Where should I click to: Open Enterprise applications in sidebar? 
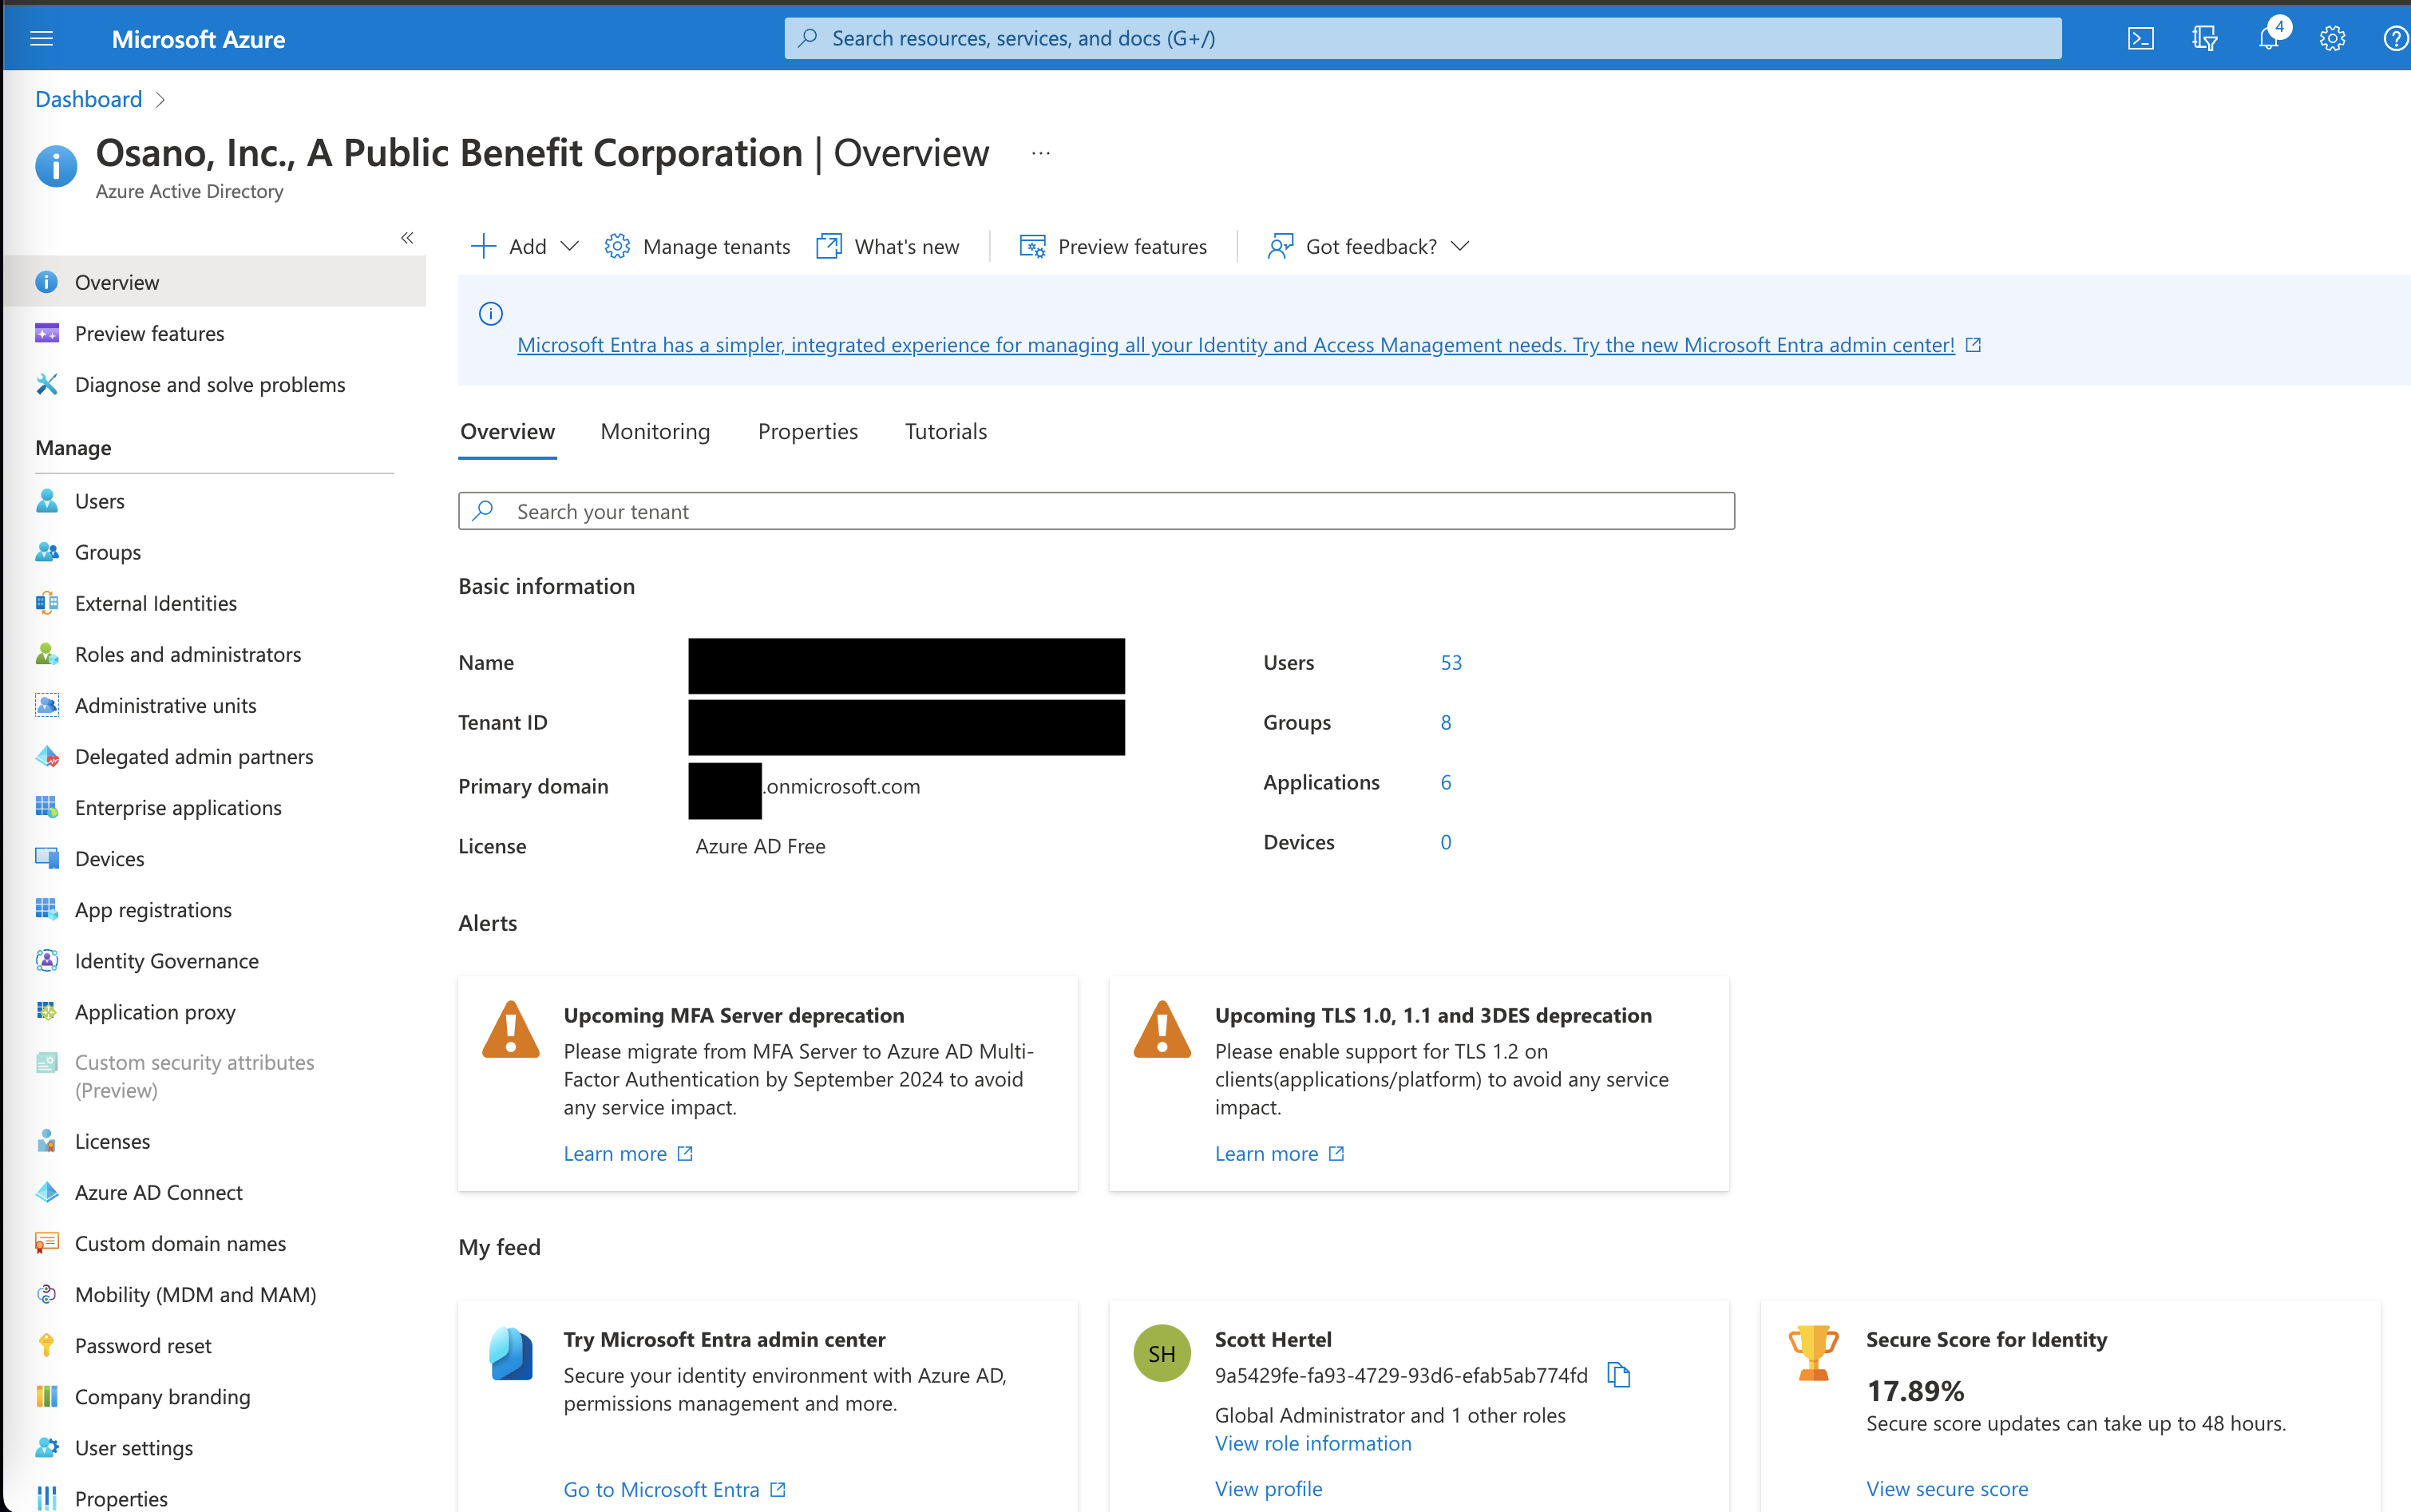coord(178,807)
